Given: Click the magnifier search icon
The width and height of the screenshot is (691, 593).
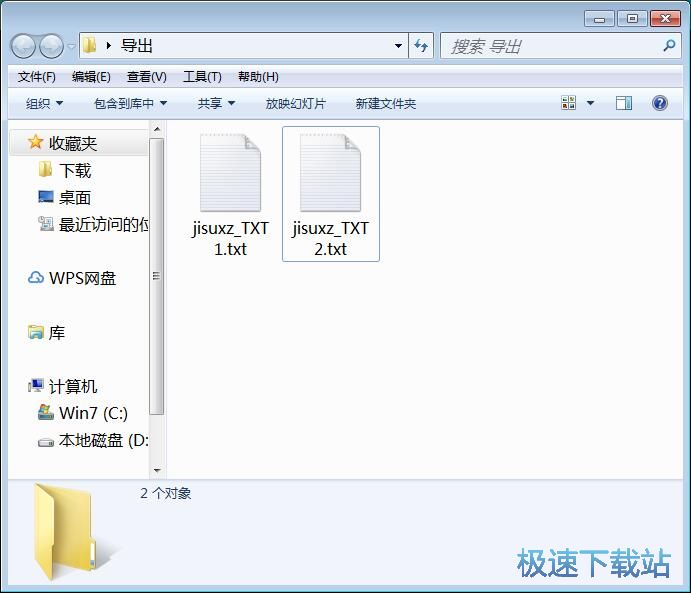Looking at the screenshot, I should [x=669, y=45].
